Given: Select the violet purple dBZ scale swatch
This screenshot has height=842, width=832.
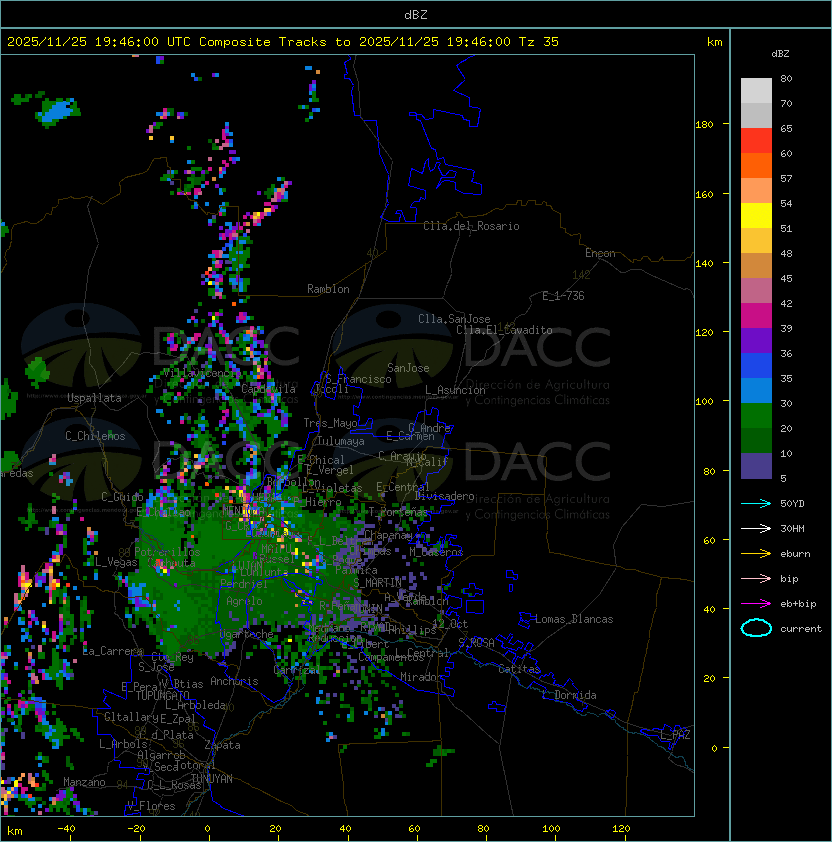Looking at the screenshot, I should (756, 341).
